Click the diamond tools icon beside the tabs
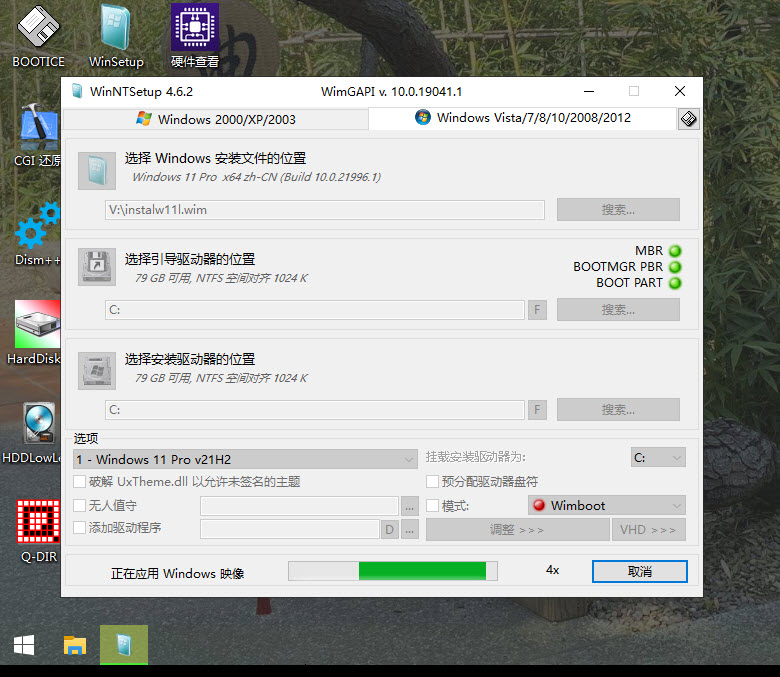 pyautogui.click(x=688, y=119)
